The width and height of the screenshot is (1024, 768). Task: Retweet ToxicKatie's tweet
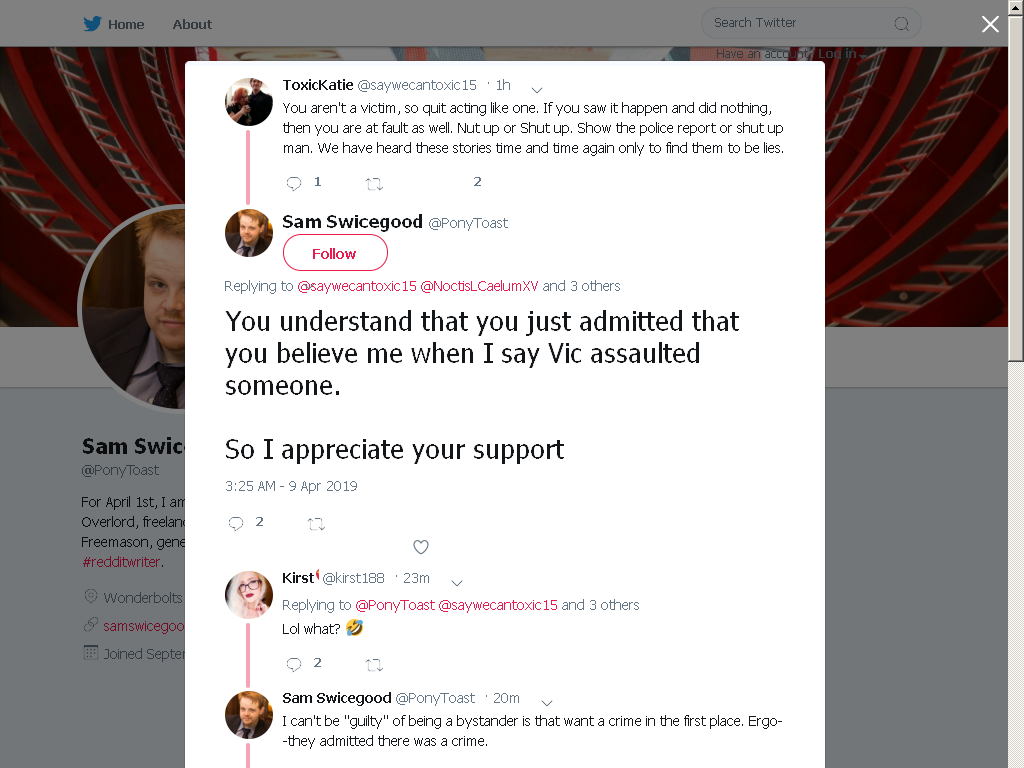(x=374, y=184)
